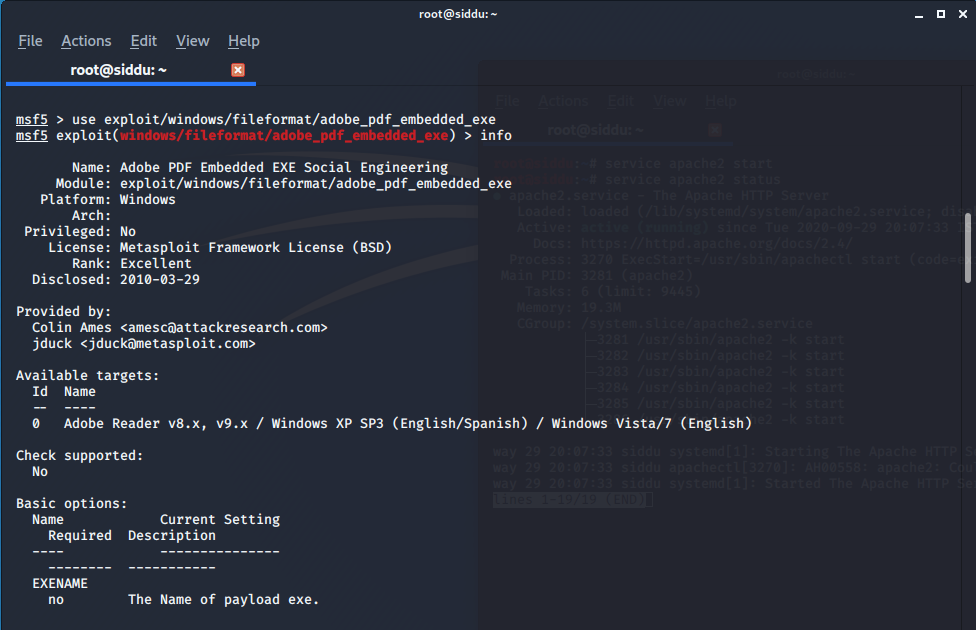Click the 'use exploit/windows/fileformat/adobe_pdf_embedded_exe' command line
The image size is (976, 630).
[x=284, y=120]
